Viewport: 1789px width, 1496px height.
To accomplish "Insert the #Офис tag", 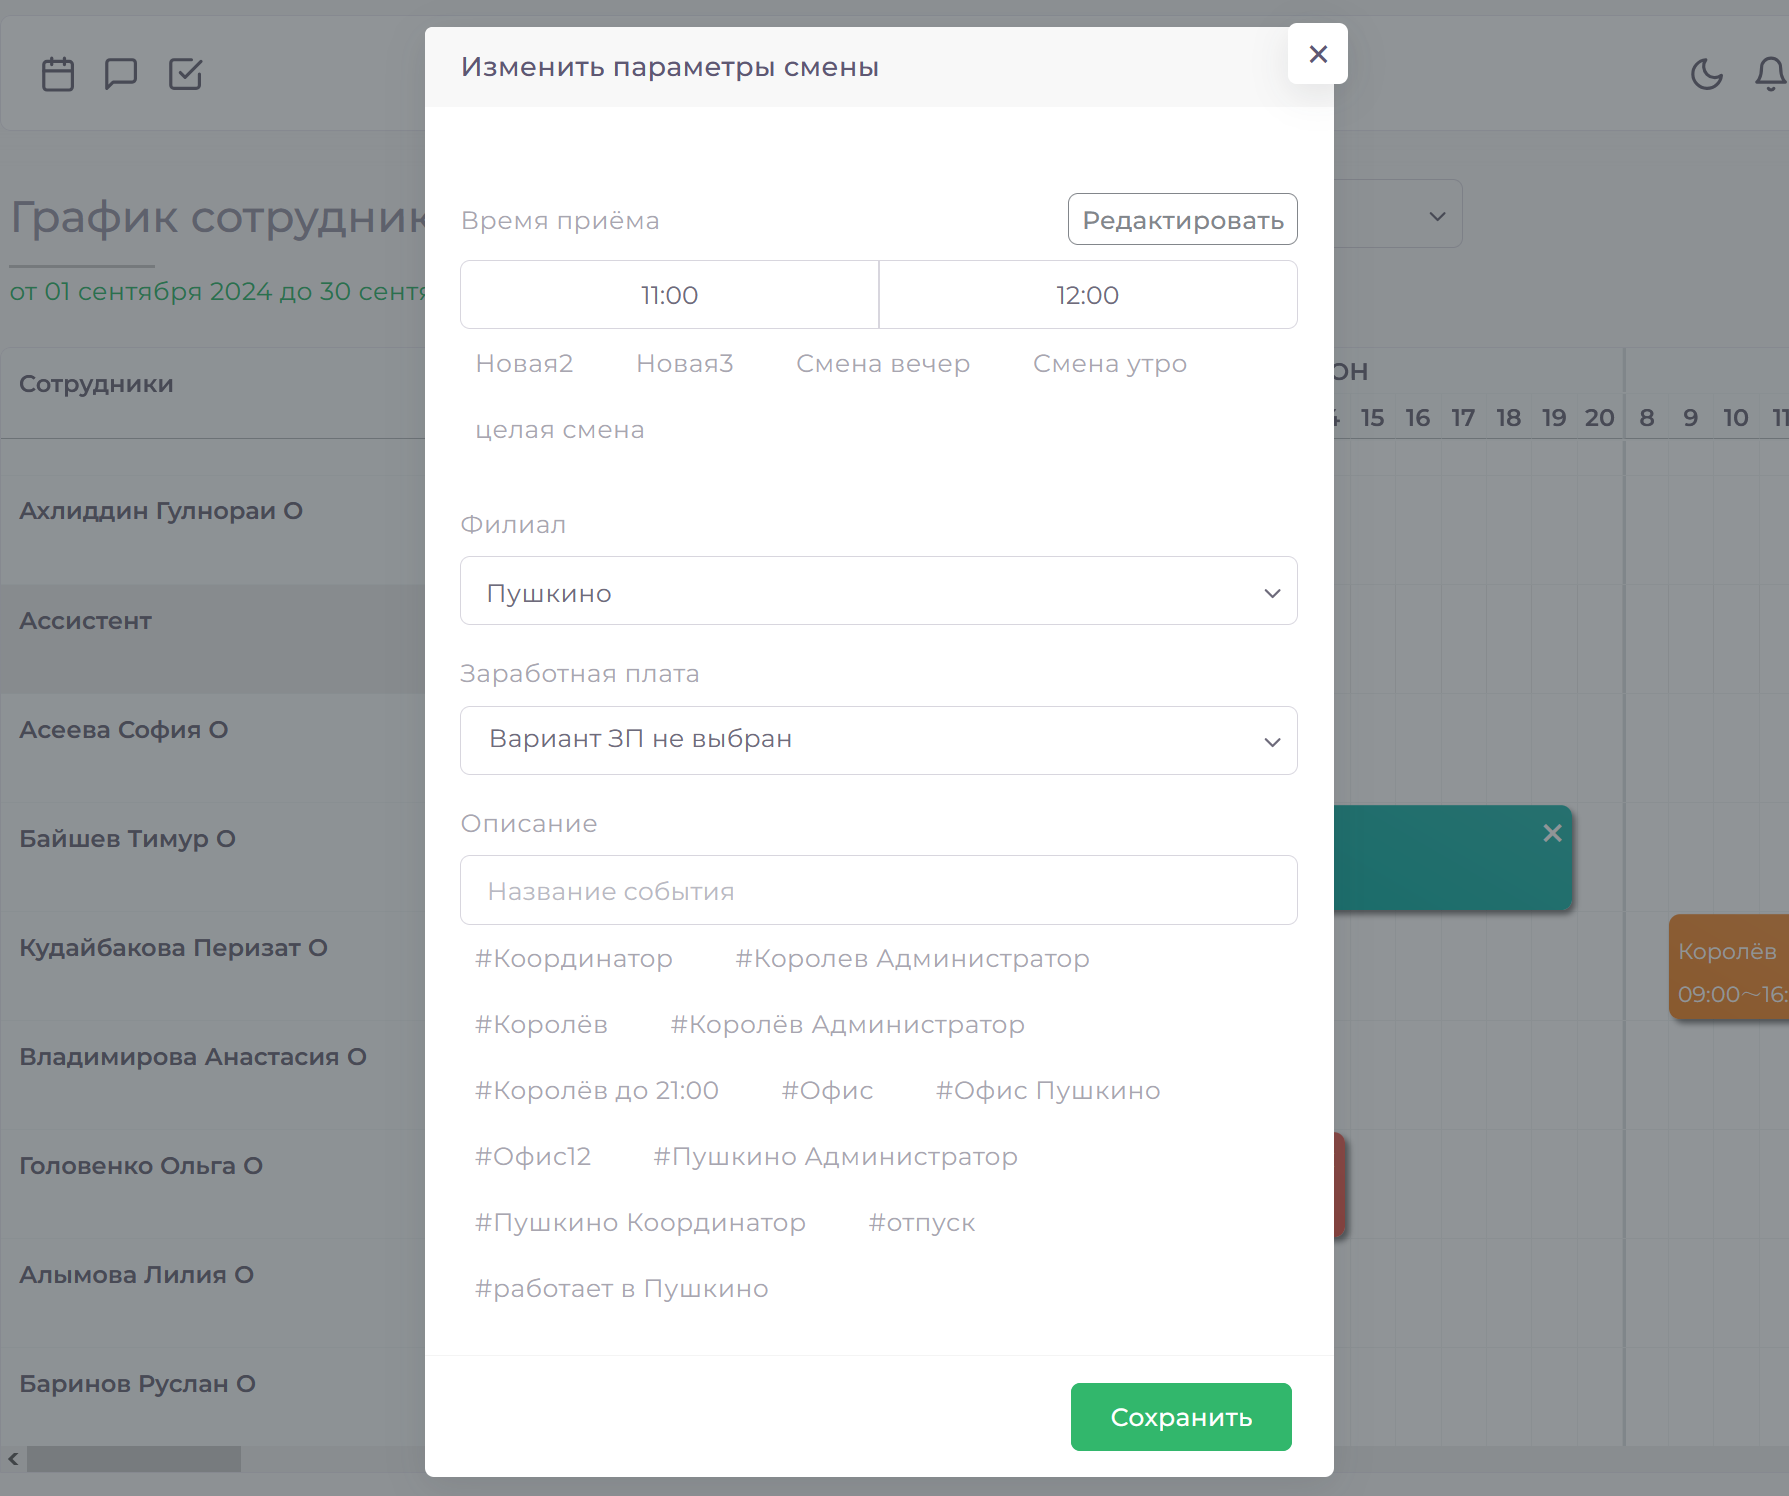I will (827, 1090).
